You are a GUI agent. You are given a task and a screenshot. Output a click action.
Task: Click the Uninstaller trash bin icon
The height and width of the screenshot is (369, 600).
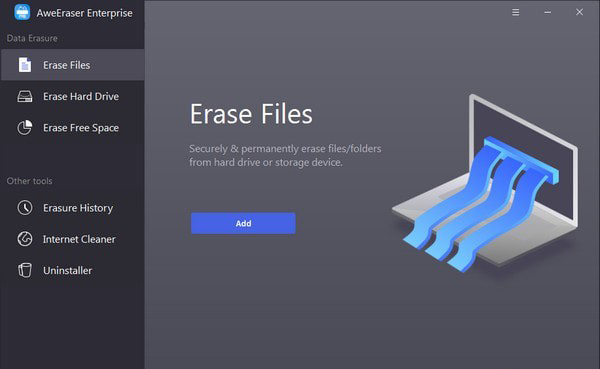[25, 270]
